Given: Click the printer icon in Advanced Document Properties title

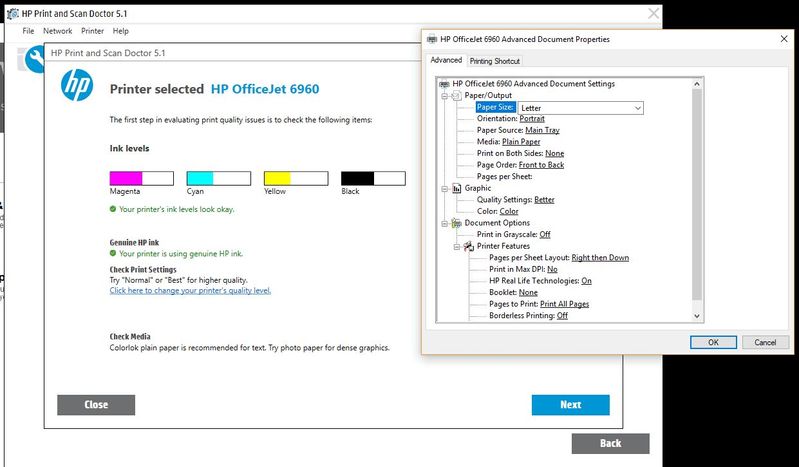Looking at the screenshot, I should point(432,39).
